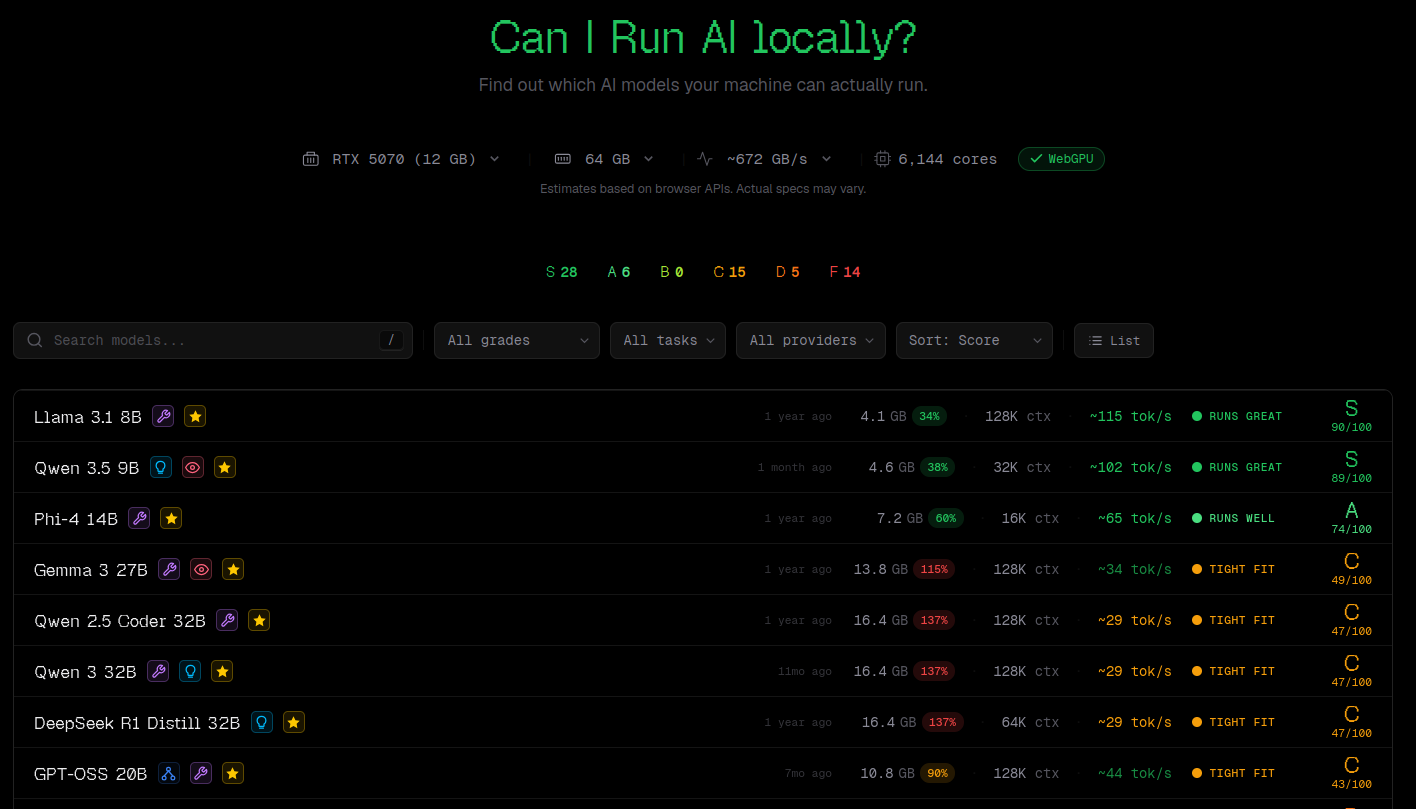
Task: Filter by grade B 0
Action: pos(672,272)
